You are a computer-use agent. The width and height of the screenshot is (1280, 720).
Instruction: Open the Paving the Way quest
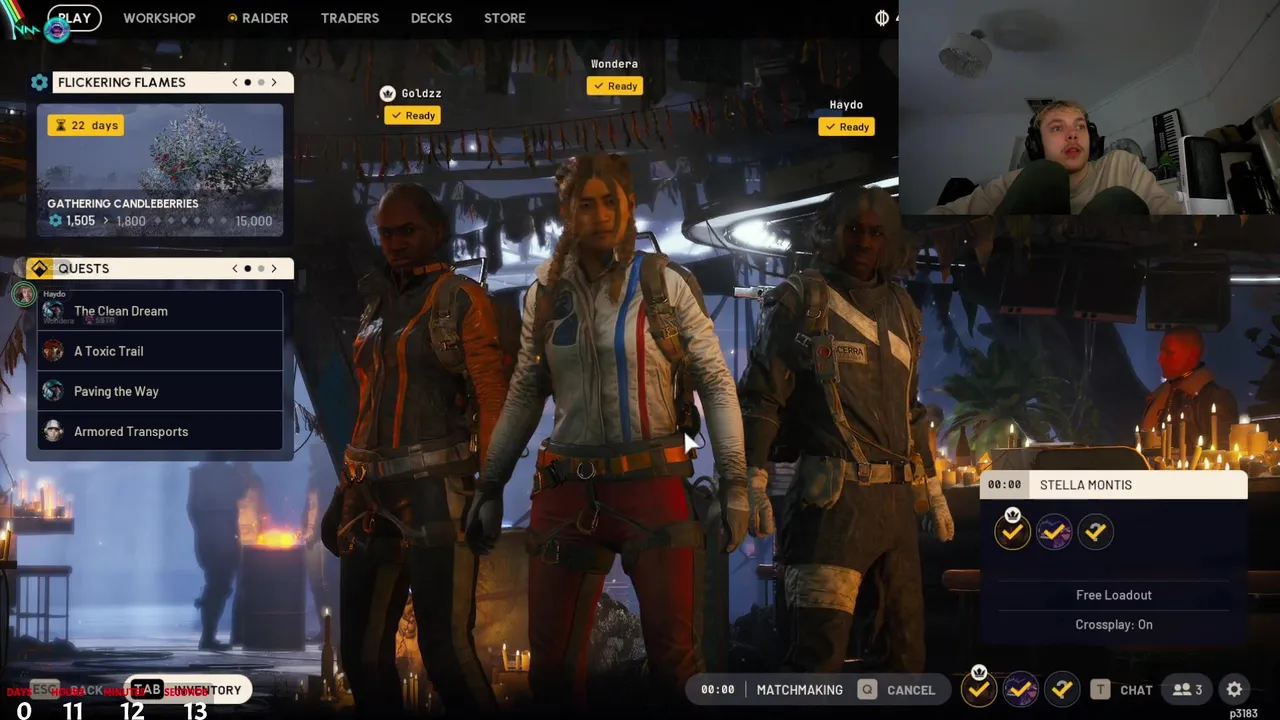click(160, 391)
